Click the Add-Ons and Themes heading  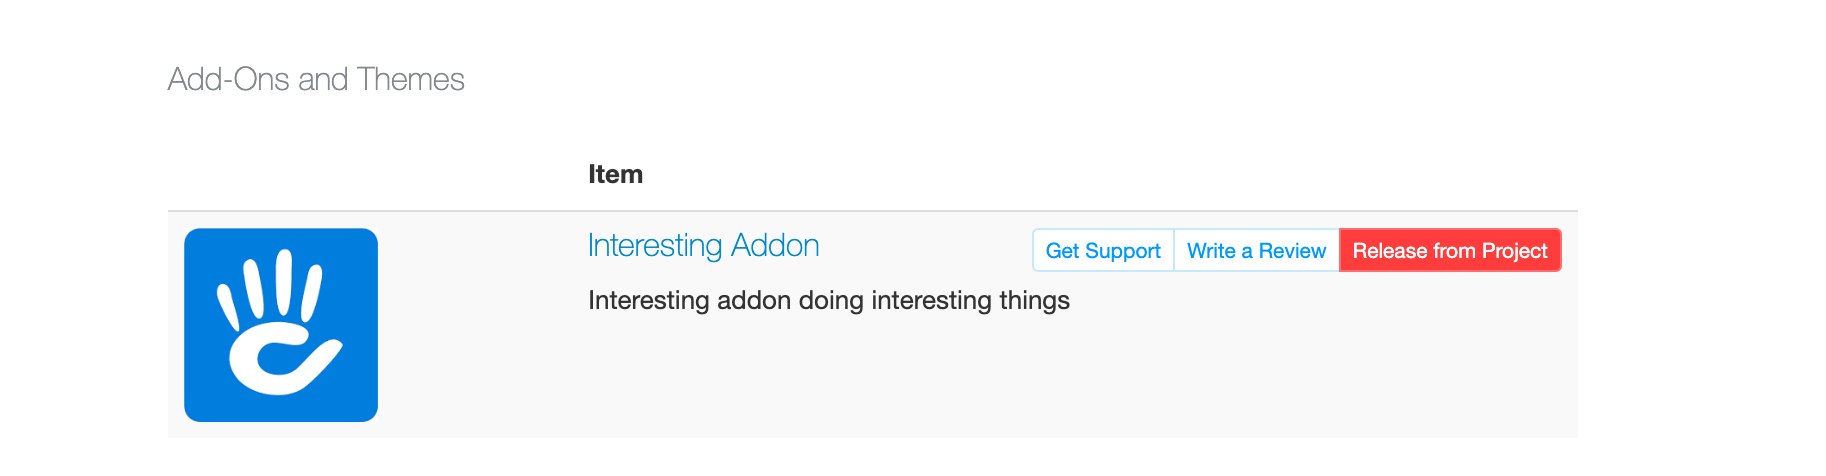(316, 79)
